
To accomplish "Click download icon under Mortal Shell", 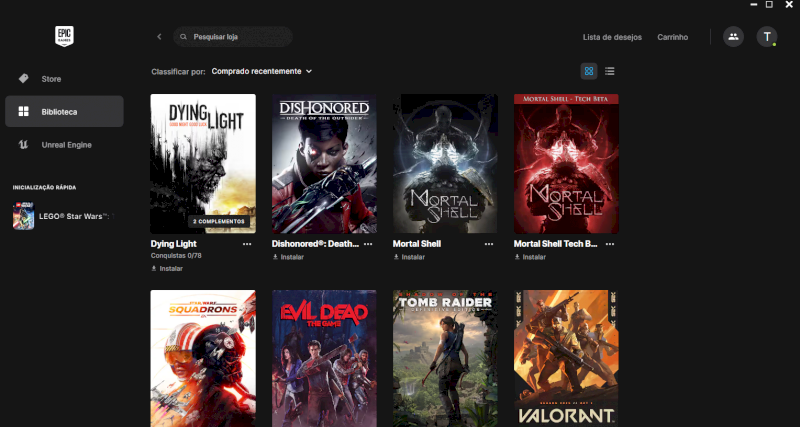I will (396, 257).
